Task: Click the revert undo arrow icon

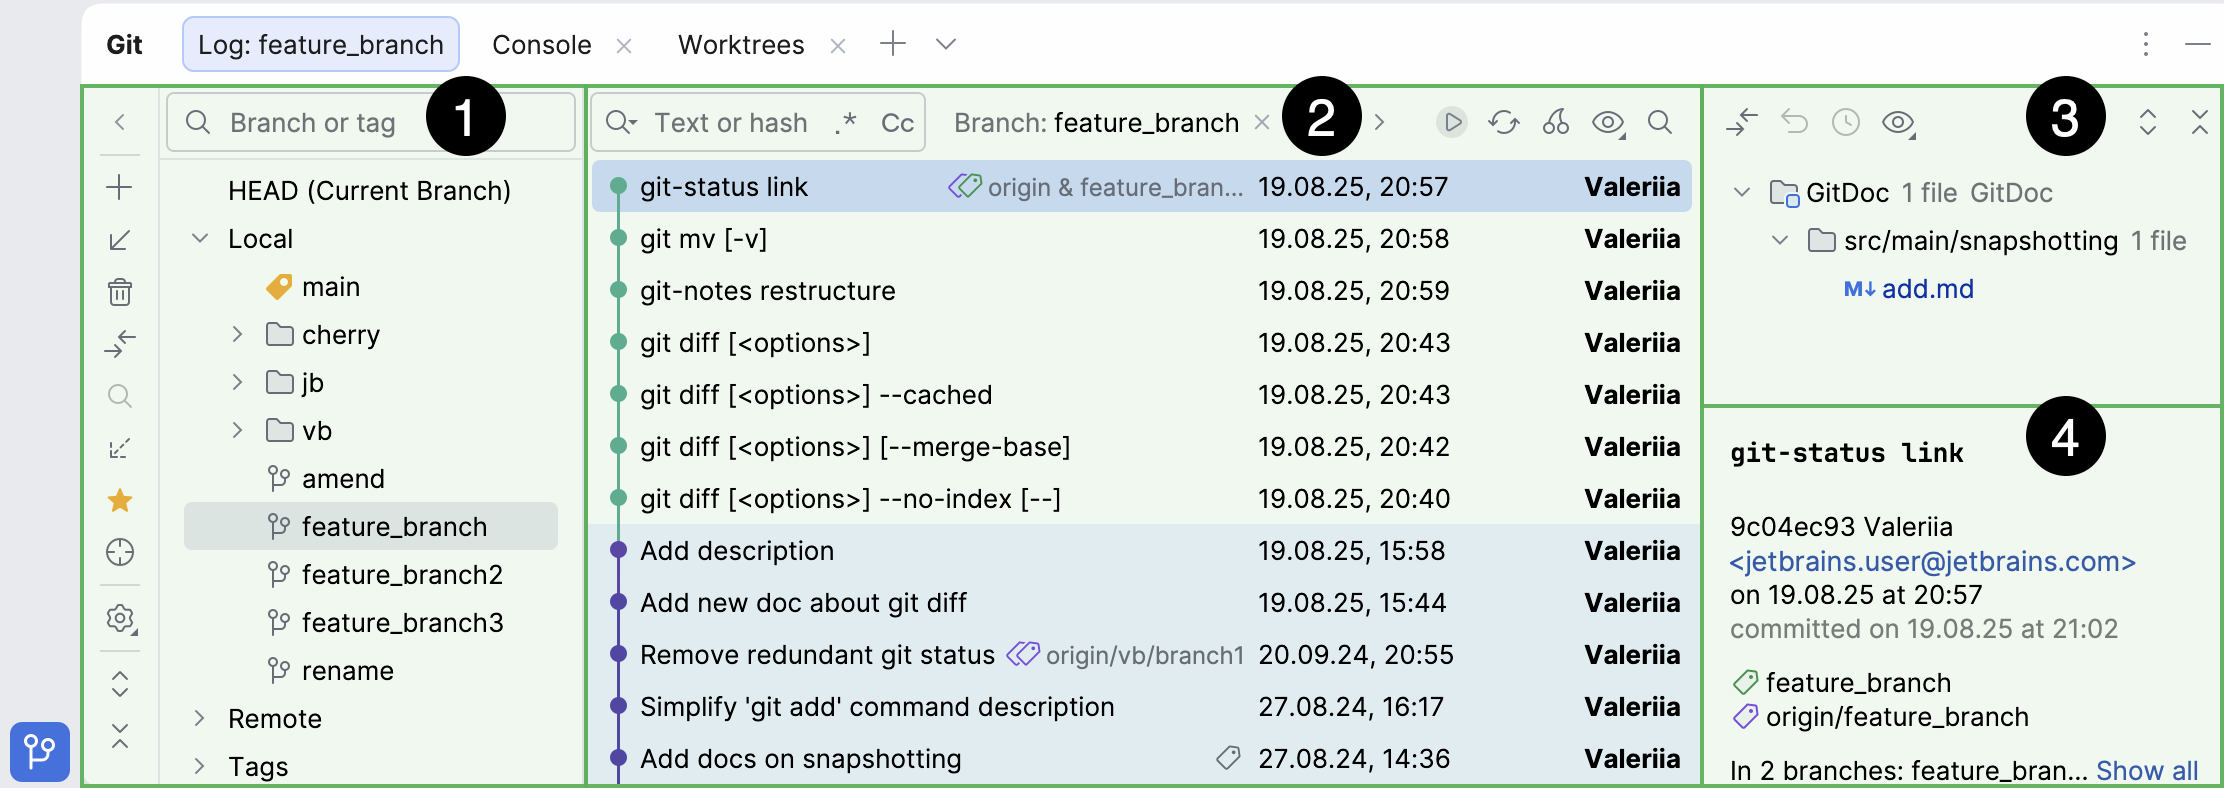Action: click(1795, 122)
